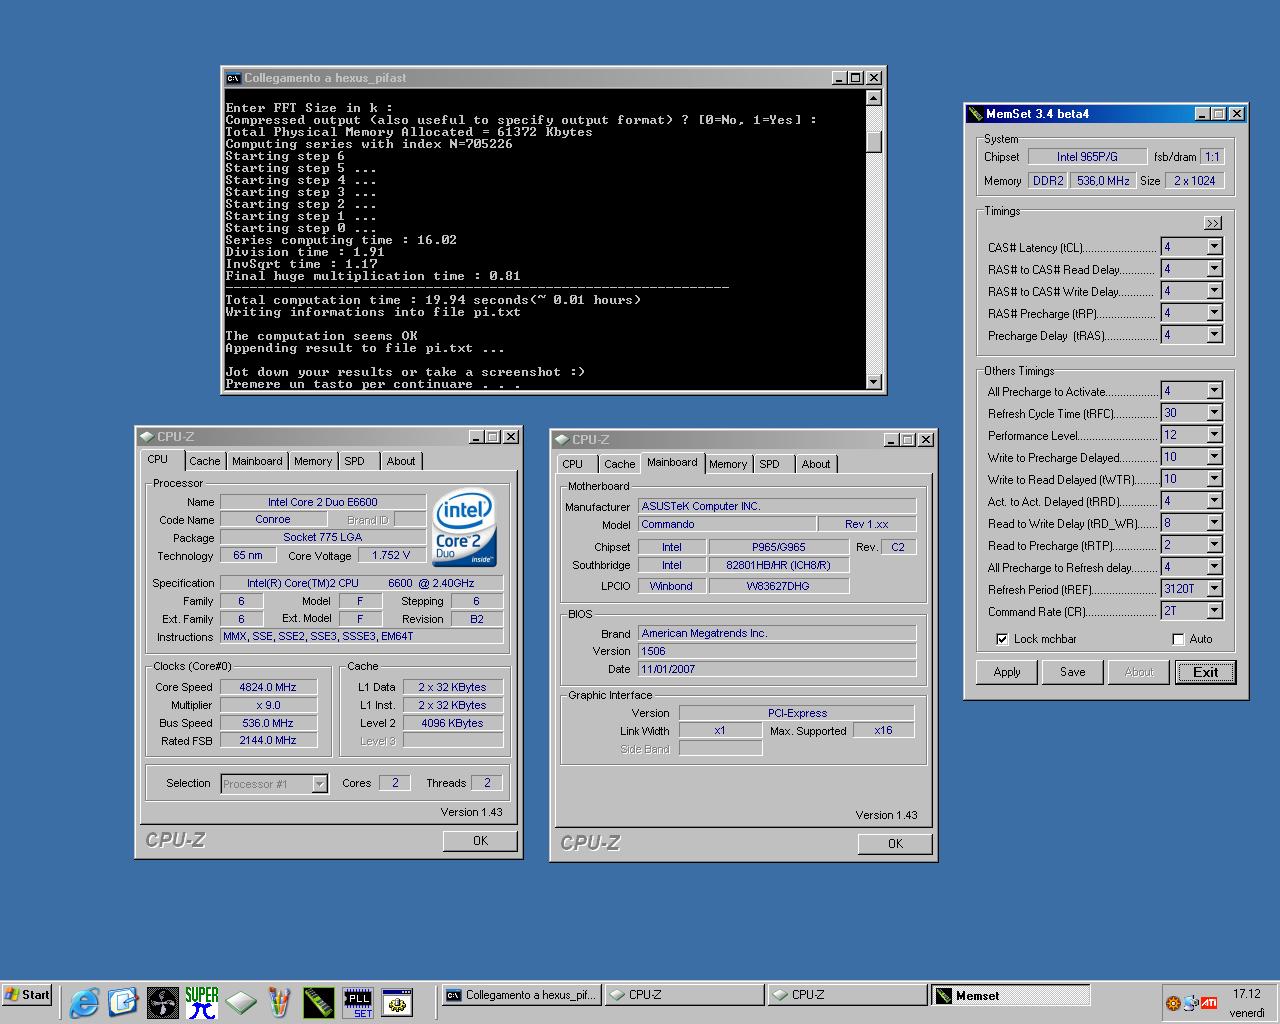Click the Rated FSB value 2144.0 MHz

(x=268, y=741)
